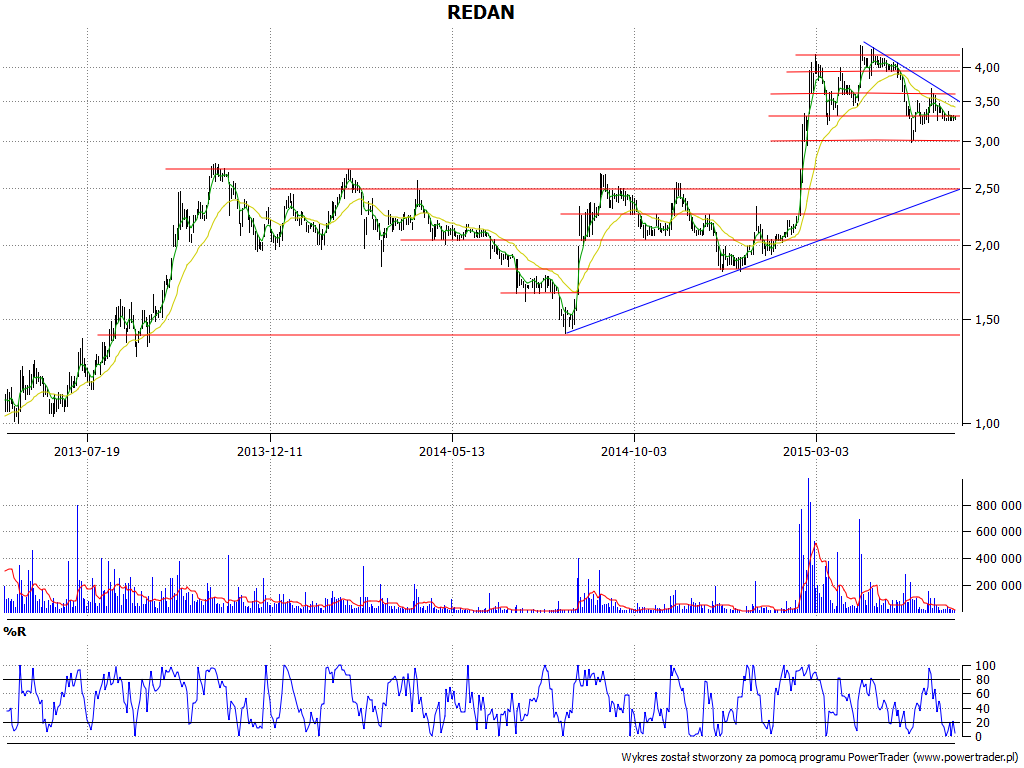Click the 100 level on %R axis
The height and width of the screenshot is (768, 1024).
pyautogui.click(x=985, y=666)
